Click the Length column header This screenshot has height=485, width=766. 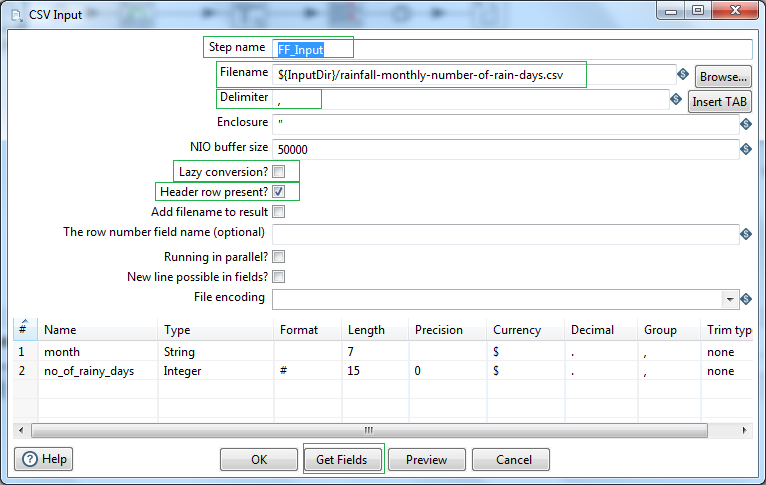pos(375,330)
